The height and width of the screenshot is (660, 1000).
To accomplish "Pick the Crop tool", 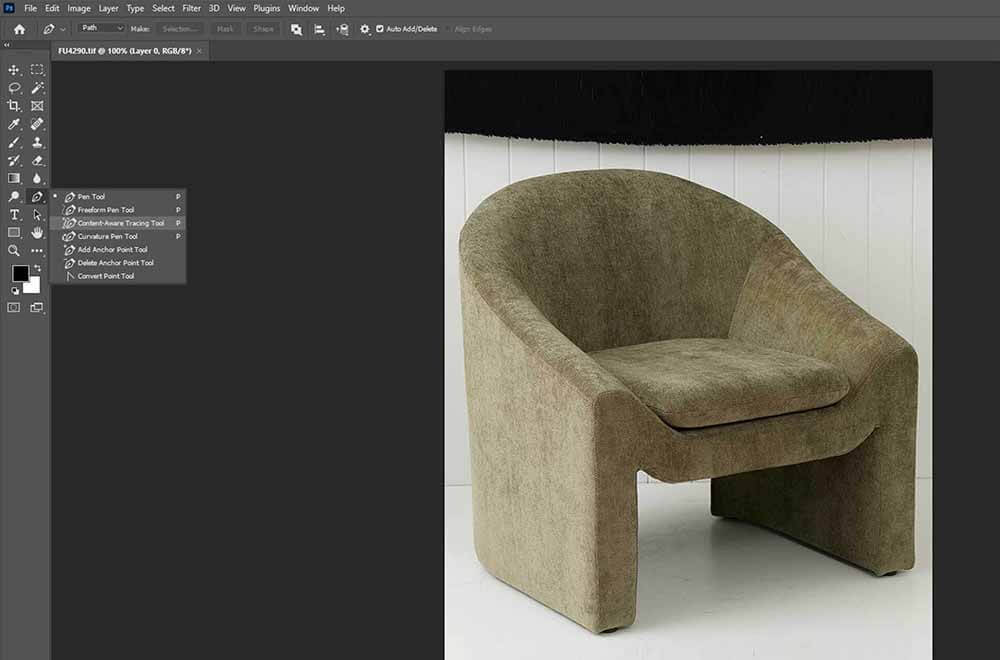I will point(13,106).
